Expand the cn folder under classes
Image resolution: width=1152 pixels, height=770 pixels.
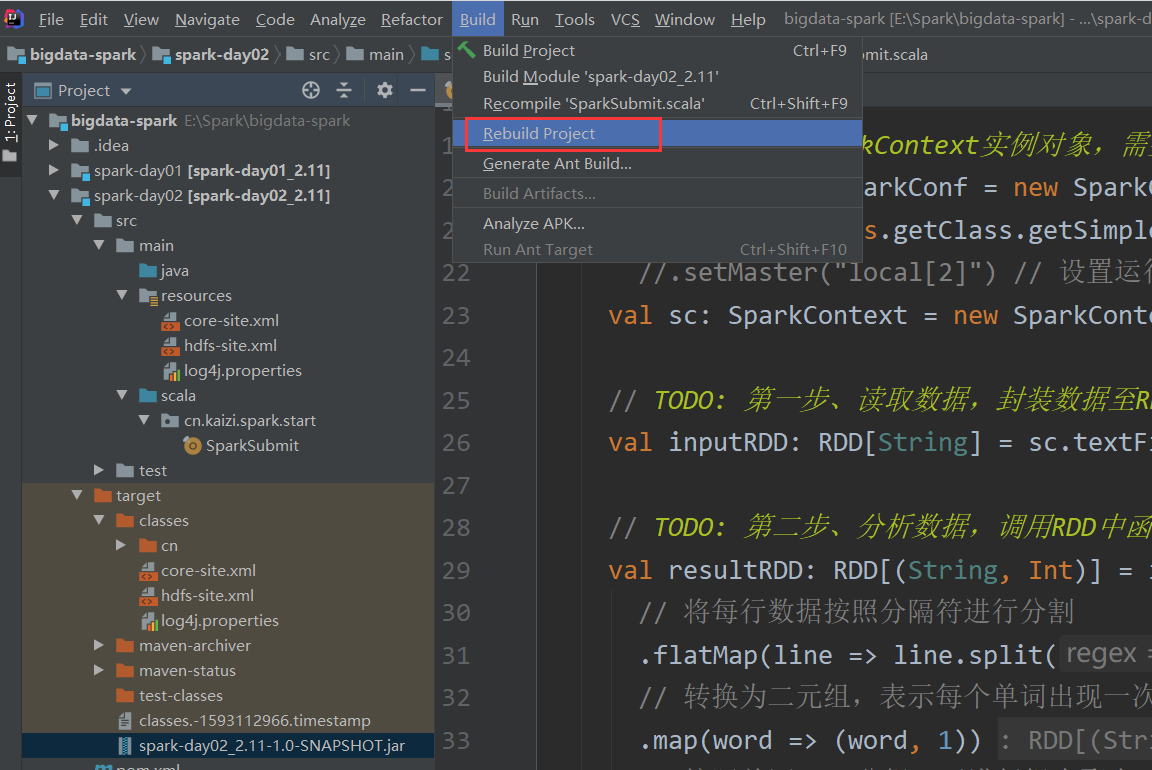pos(122,545)
